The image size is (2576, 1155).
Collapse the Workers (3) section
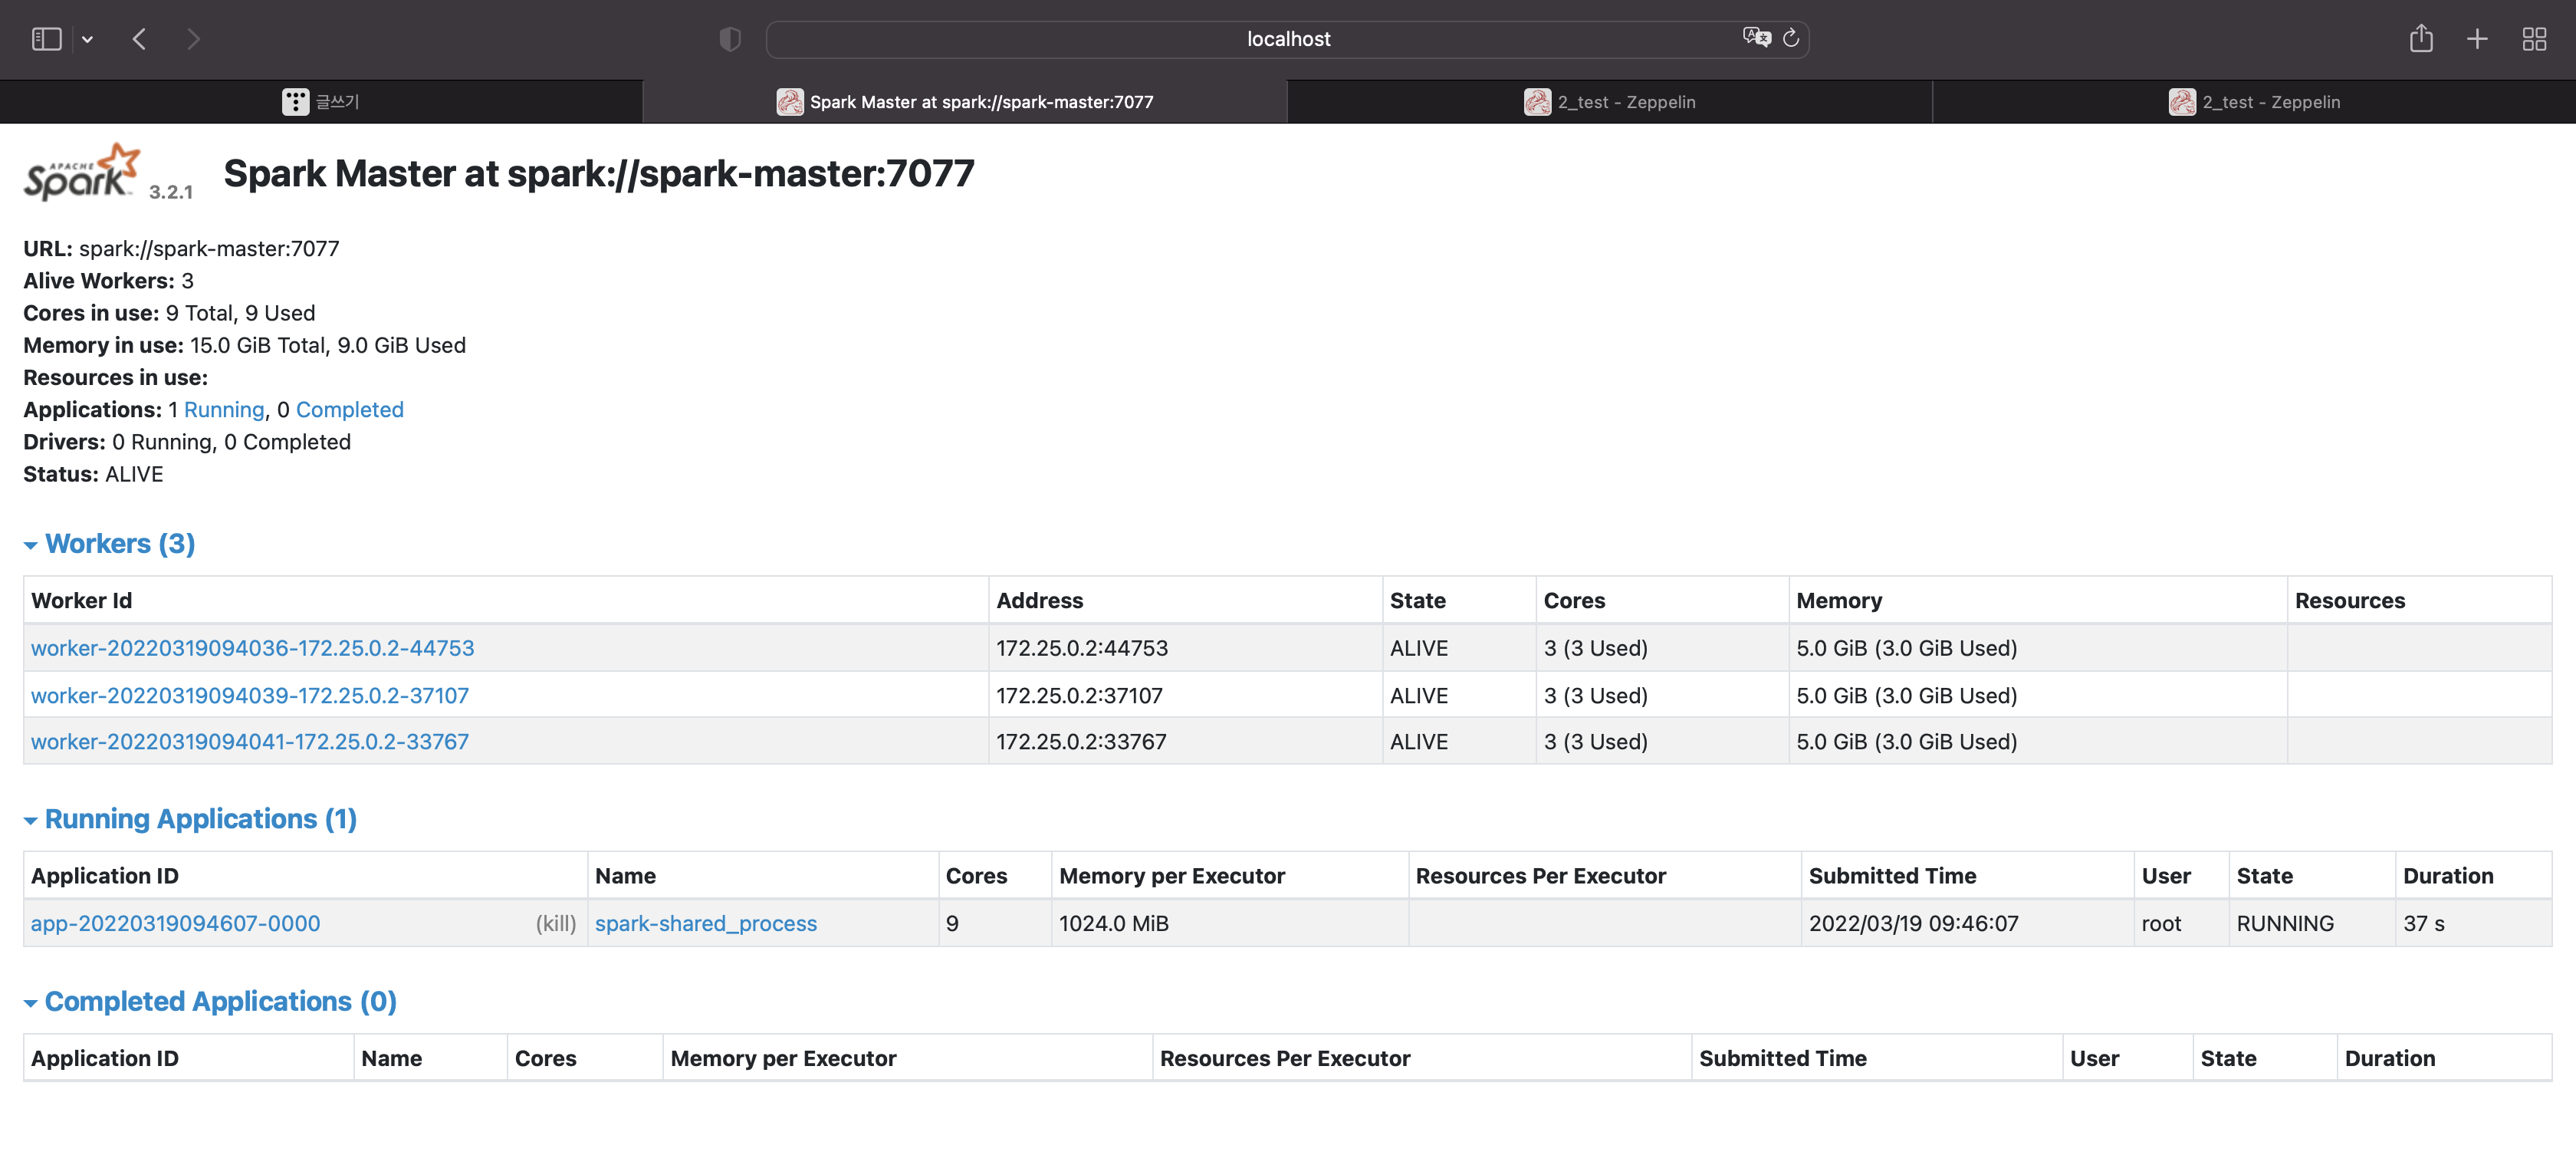[119, 544]
